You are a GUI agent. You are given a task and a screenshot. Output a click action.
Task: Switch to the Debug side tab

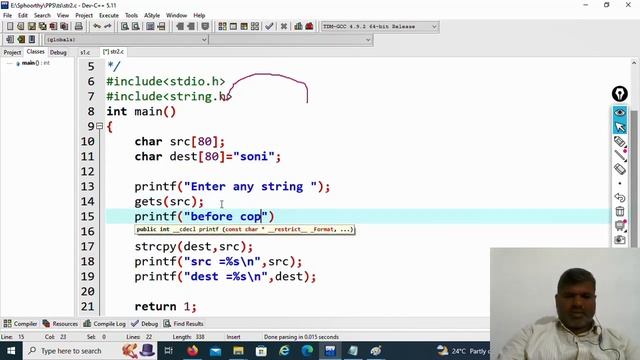tap(58, 52)
